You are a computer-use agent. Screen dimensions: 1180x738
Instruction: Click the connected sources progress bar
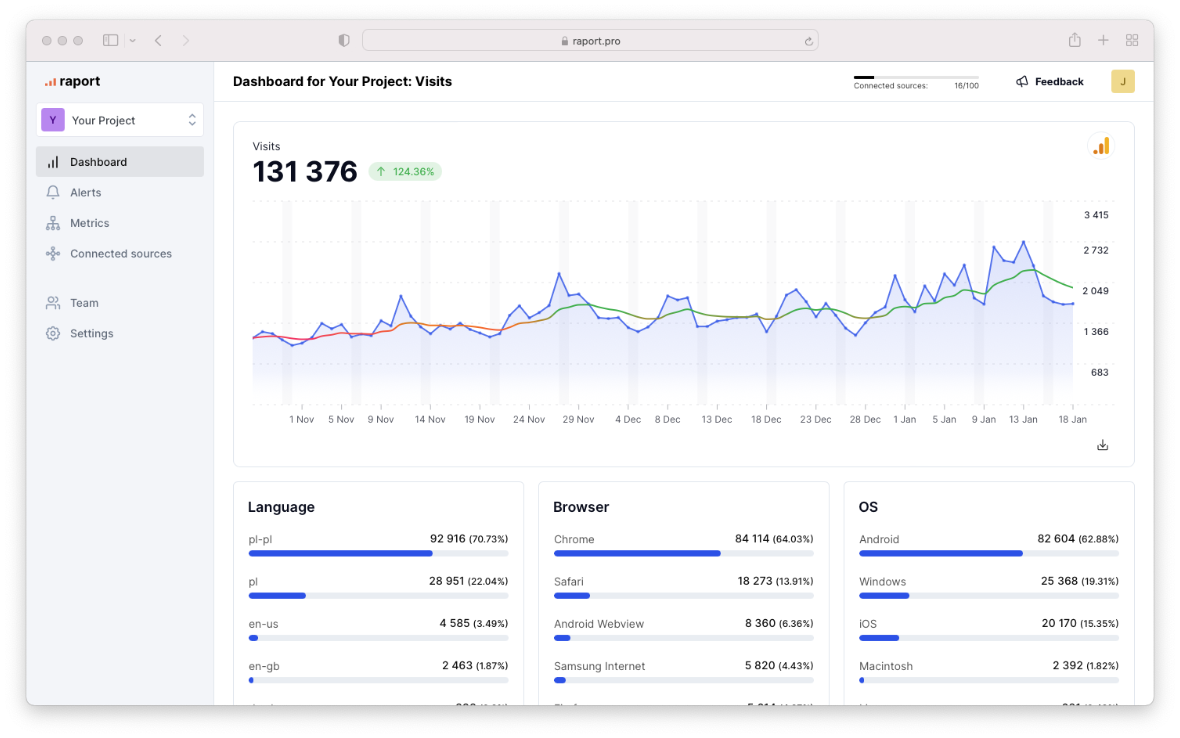(915, 77)
